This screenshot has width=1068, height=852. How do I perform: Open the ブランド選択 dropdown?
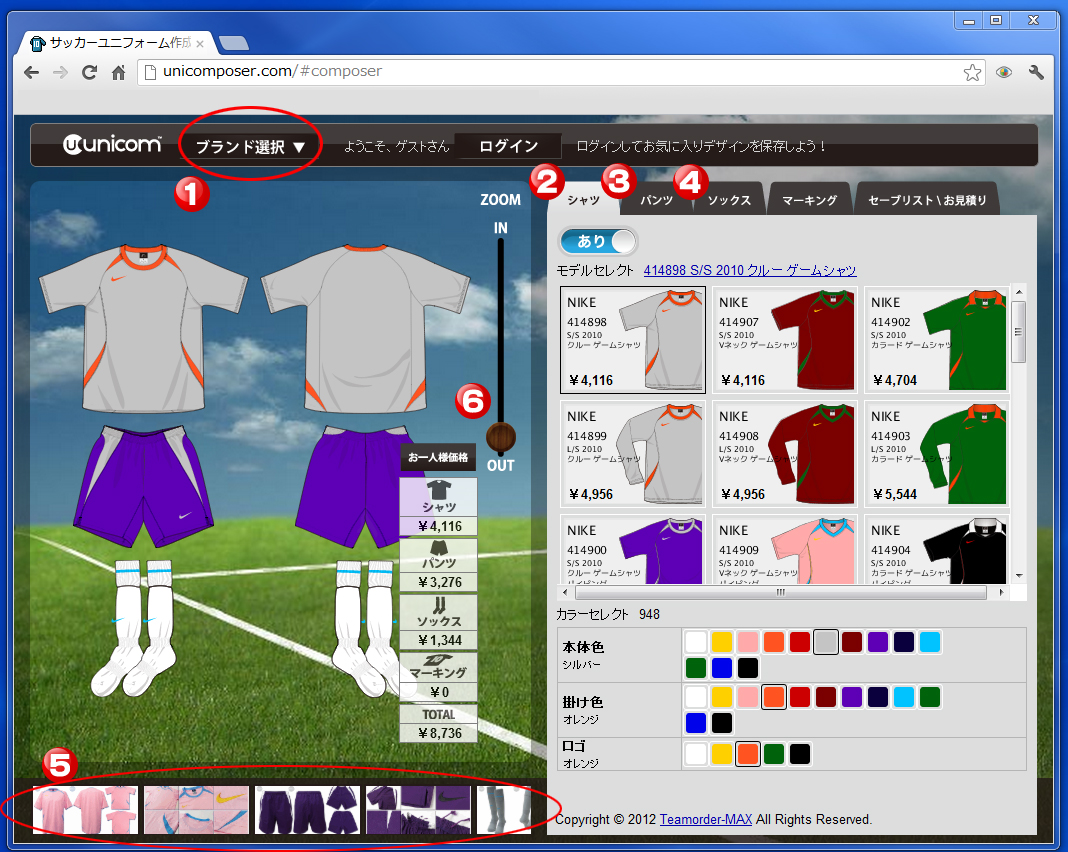pos(250,146)
